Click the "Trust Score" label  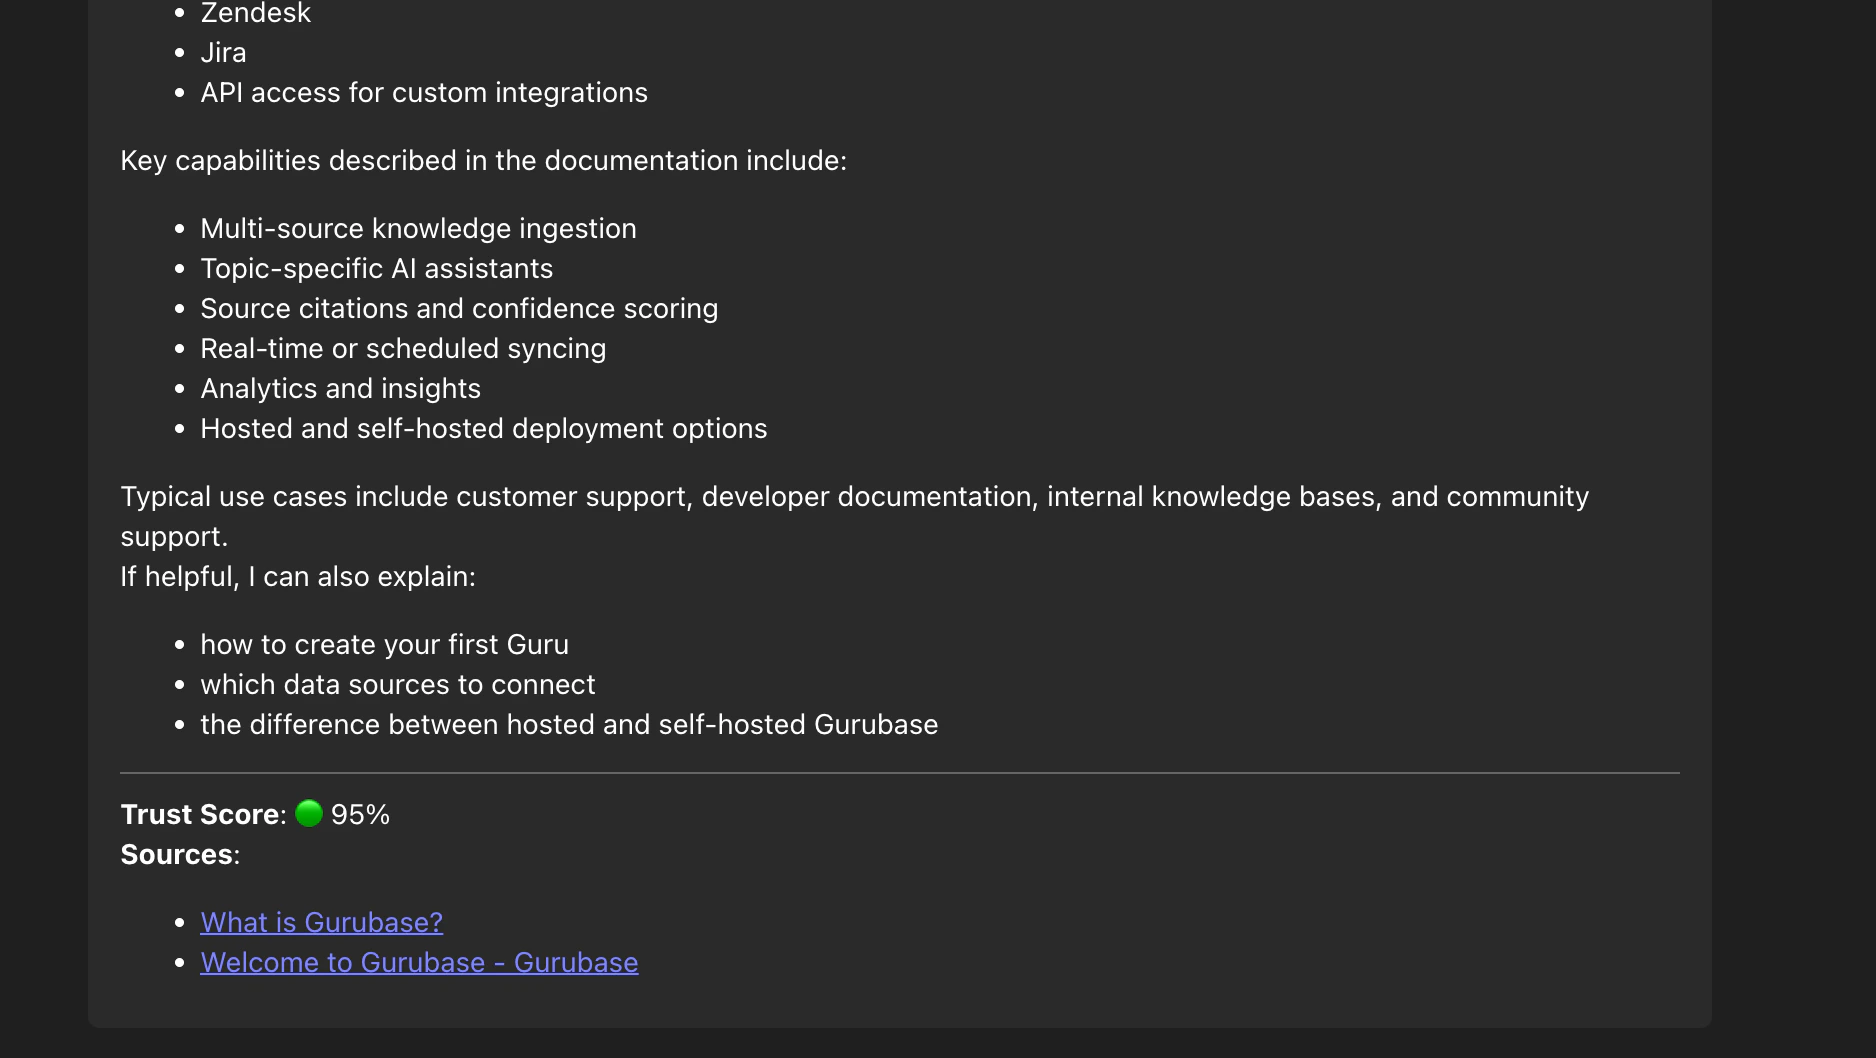click(200, 814)
